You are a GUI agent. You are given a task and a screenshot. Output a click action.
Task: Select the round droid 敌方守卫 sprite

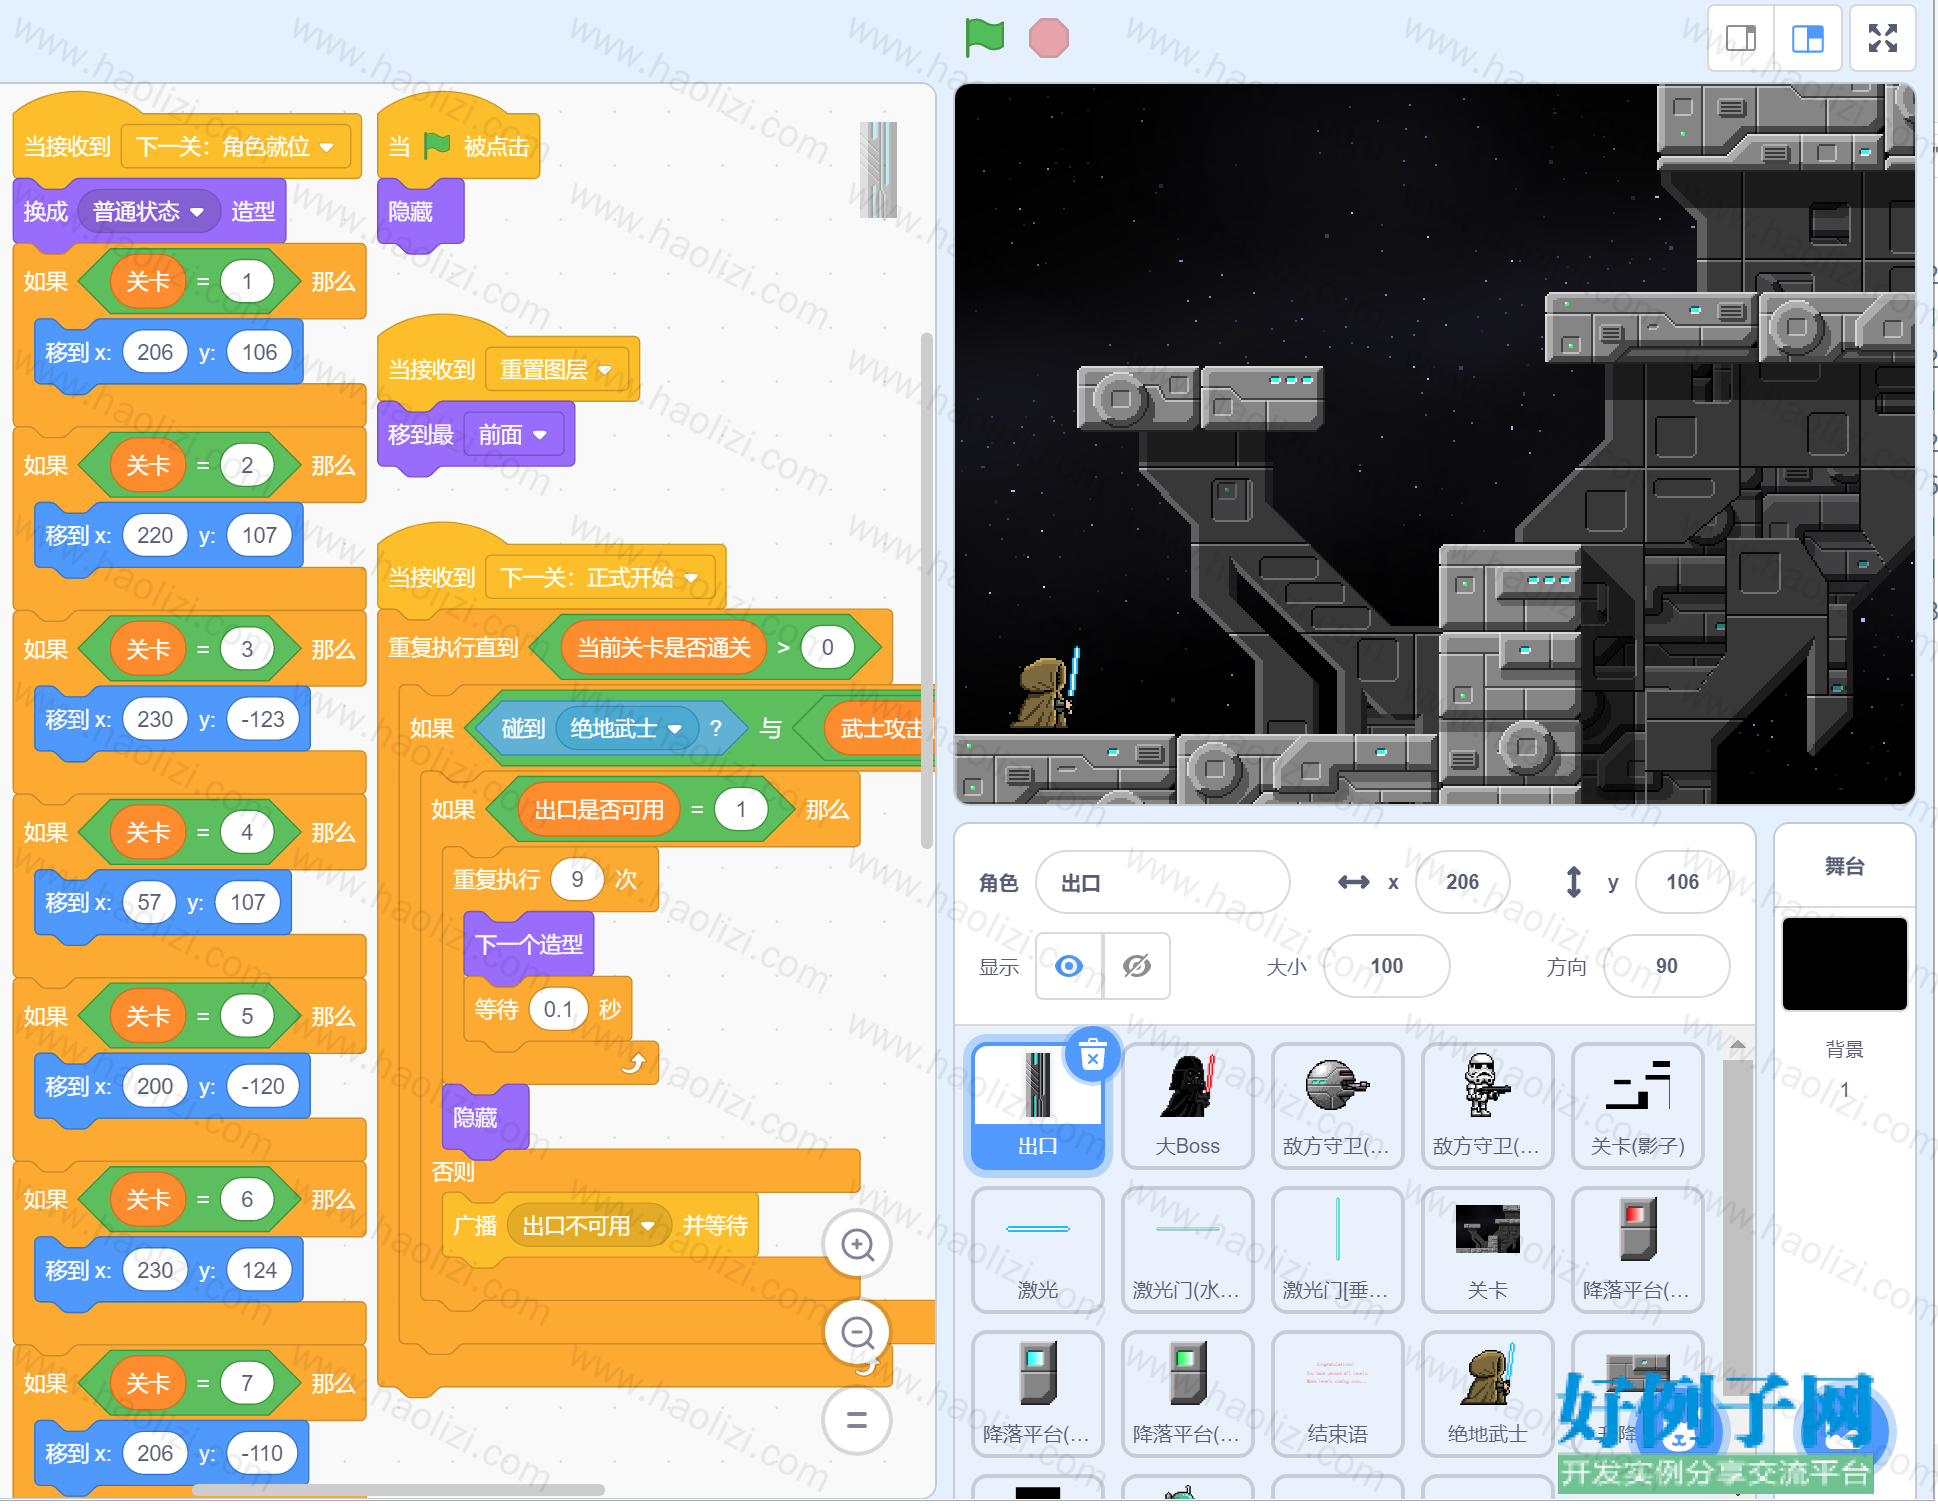1338,1106
